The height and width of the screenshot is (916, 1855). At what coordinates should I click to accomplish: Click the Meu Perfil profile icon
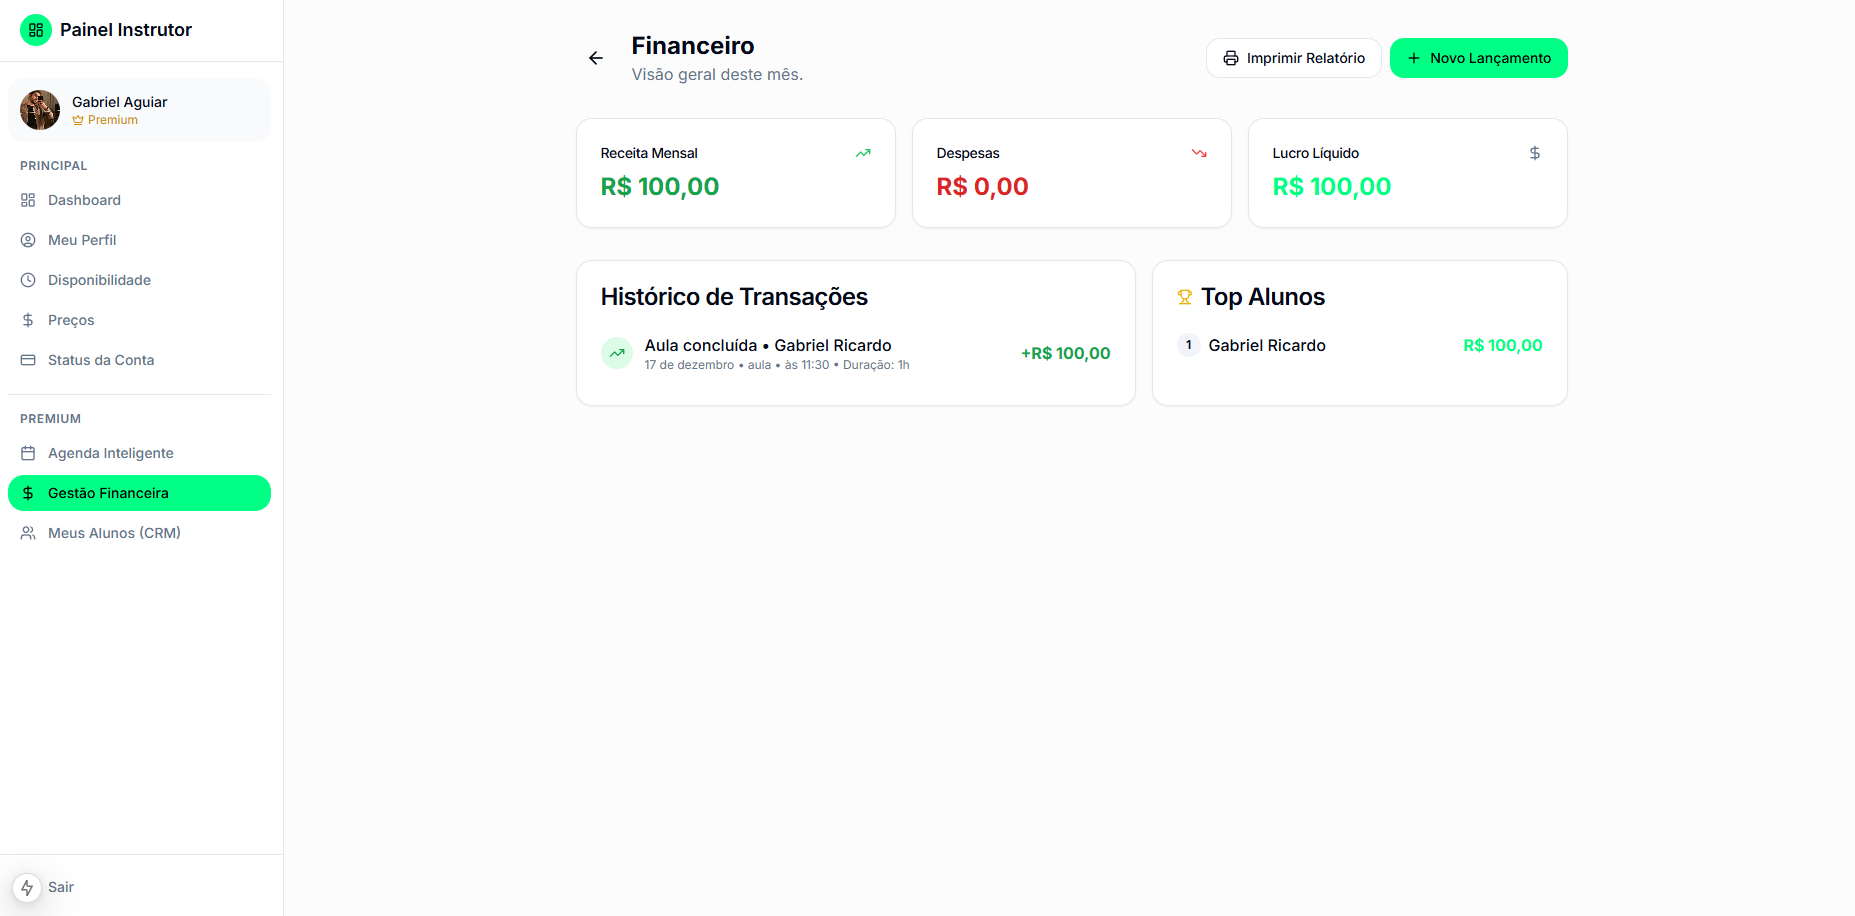pyautogui.click(x=29, y=240)
